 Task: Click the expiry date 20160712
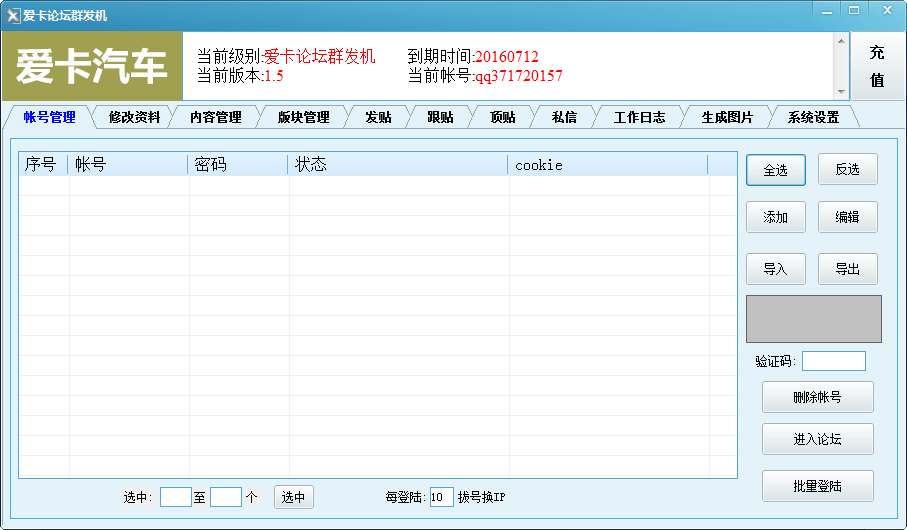click(507, 57)
